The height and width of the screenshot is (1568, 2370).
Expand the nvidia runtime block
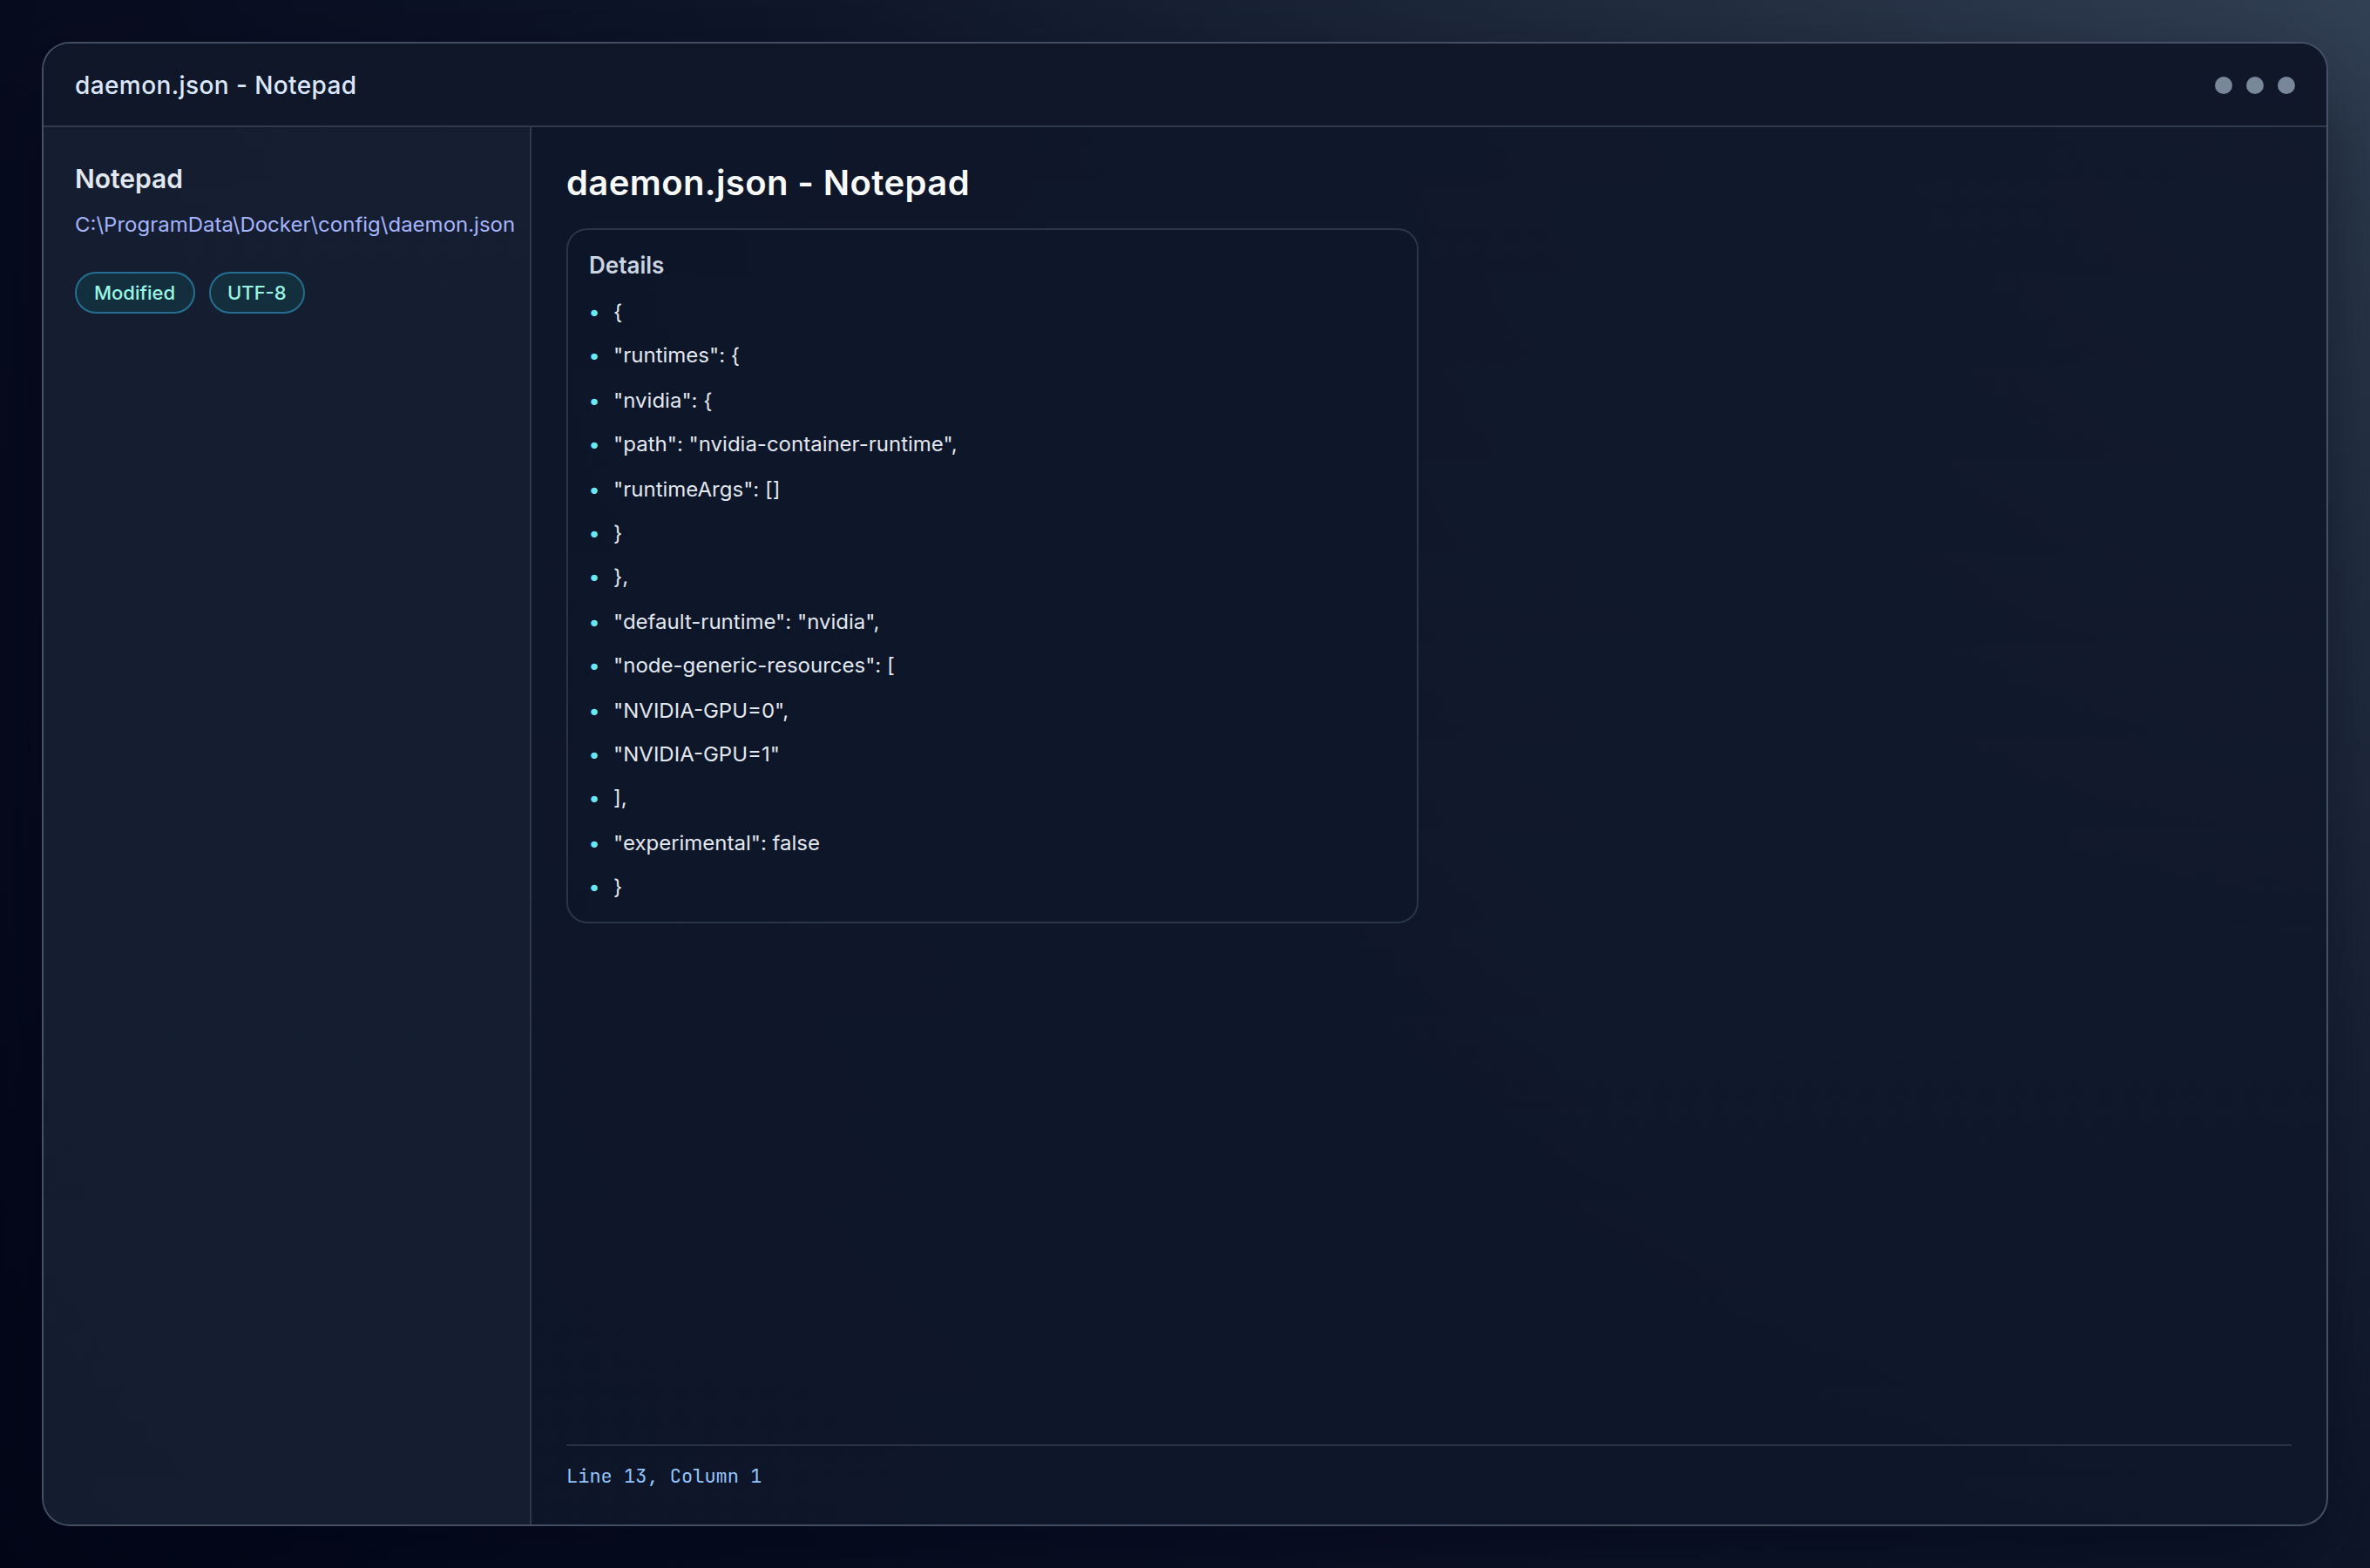pos(662,400)
